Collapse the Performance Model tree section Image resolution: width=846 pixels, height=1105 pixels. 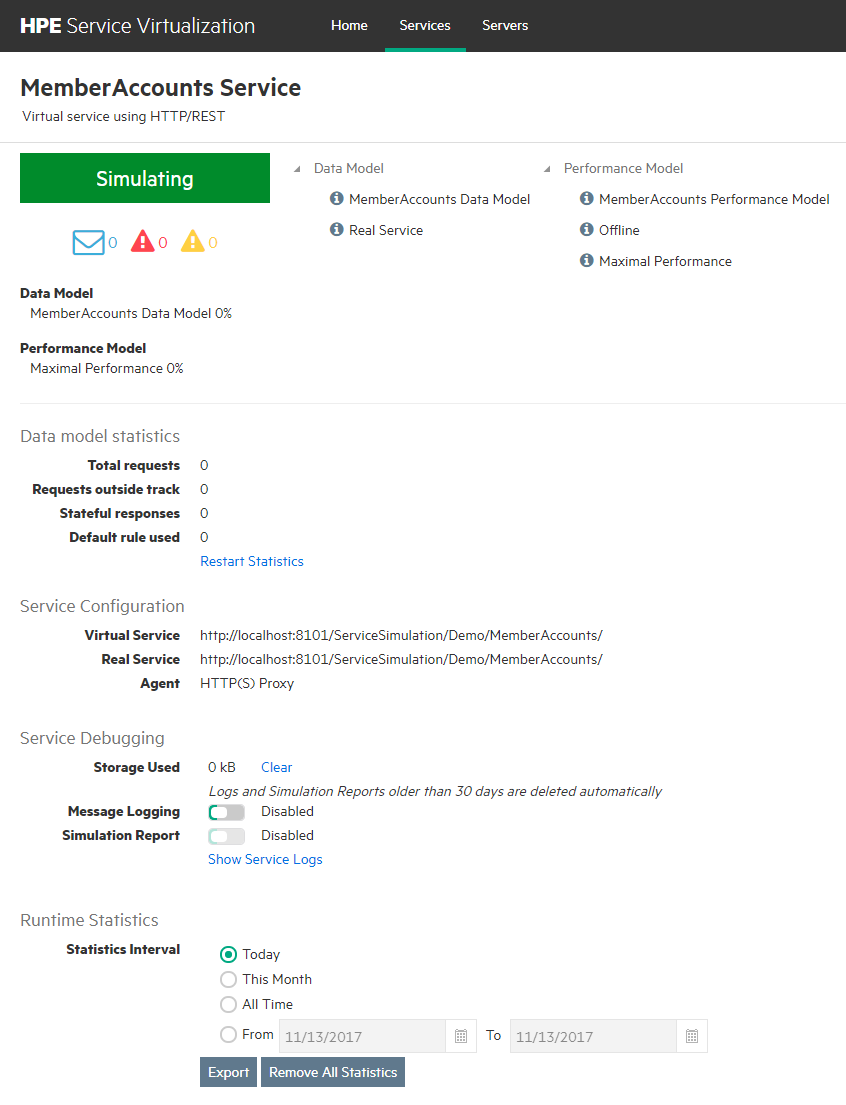pyautogui.click(x=547, y=169)
